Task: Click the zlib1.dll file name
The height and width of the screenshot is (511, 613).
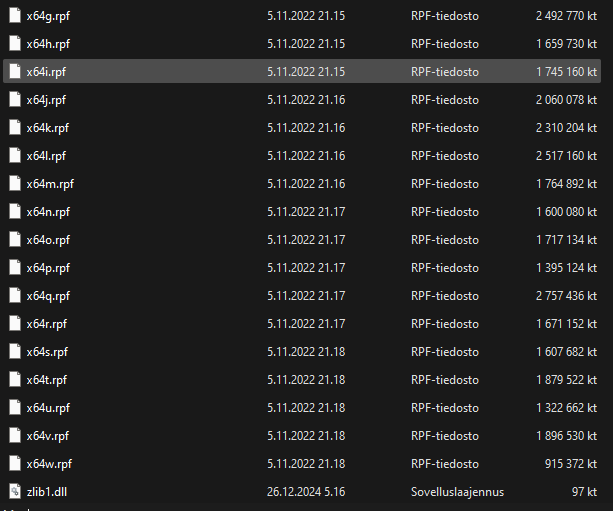Action: coord(46,491)
